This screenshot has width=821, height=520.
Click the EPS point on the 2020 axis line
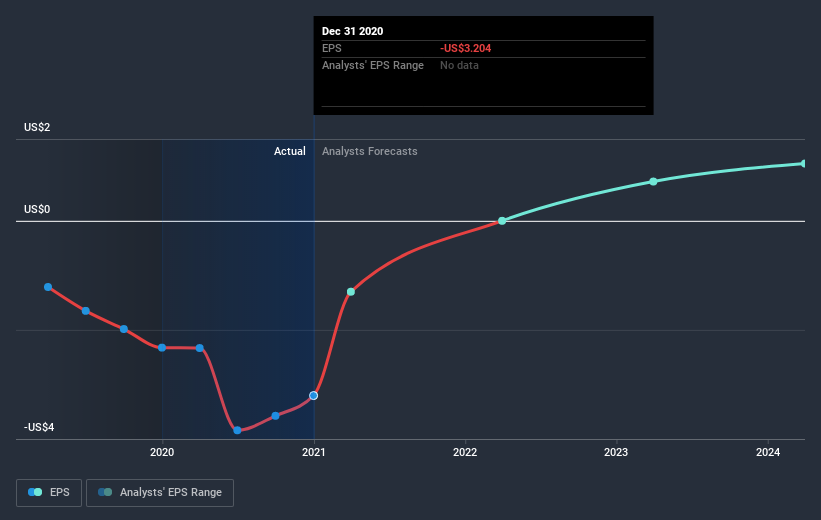click(162, 348)
